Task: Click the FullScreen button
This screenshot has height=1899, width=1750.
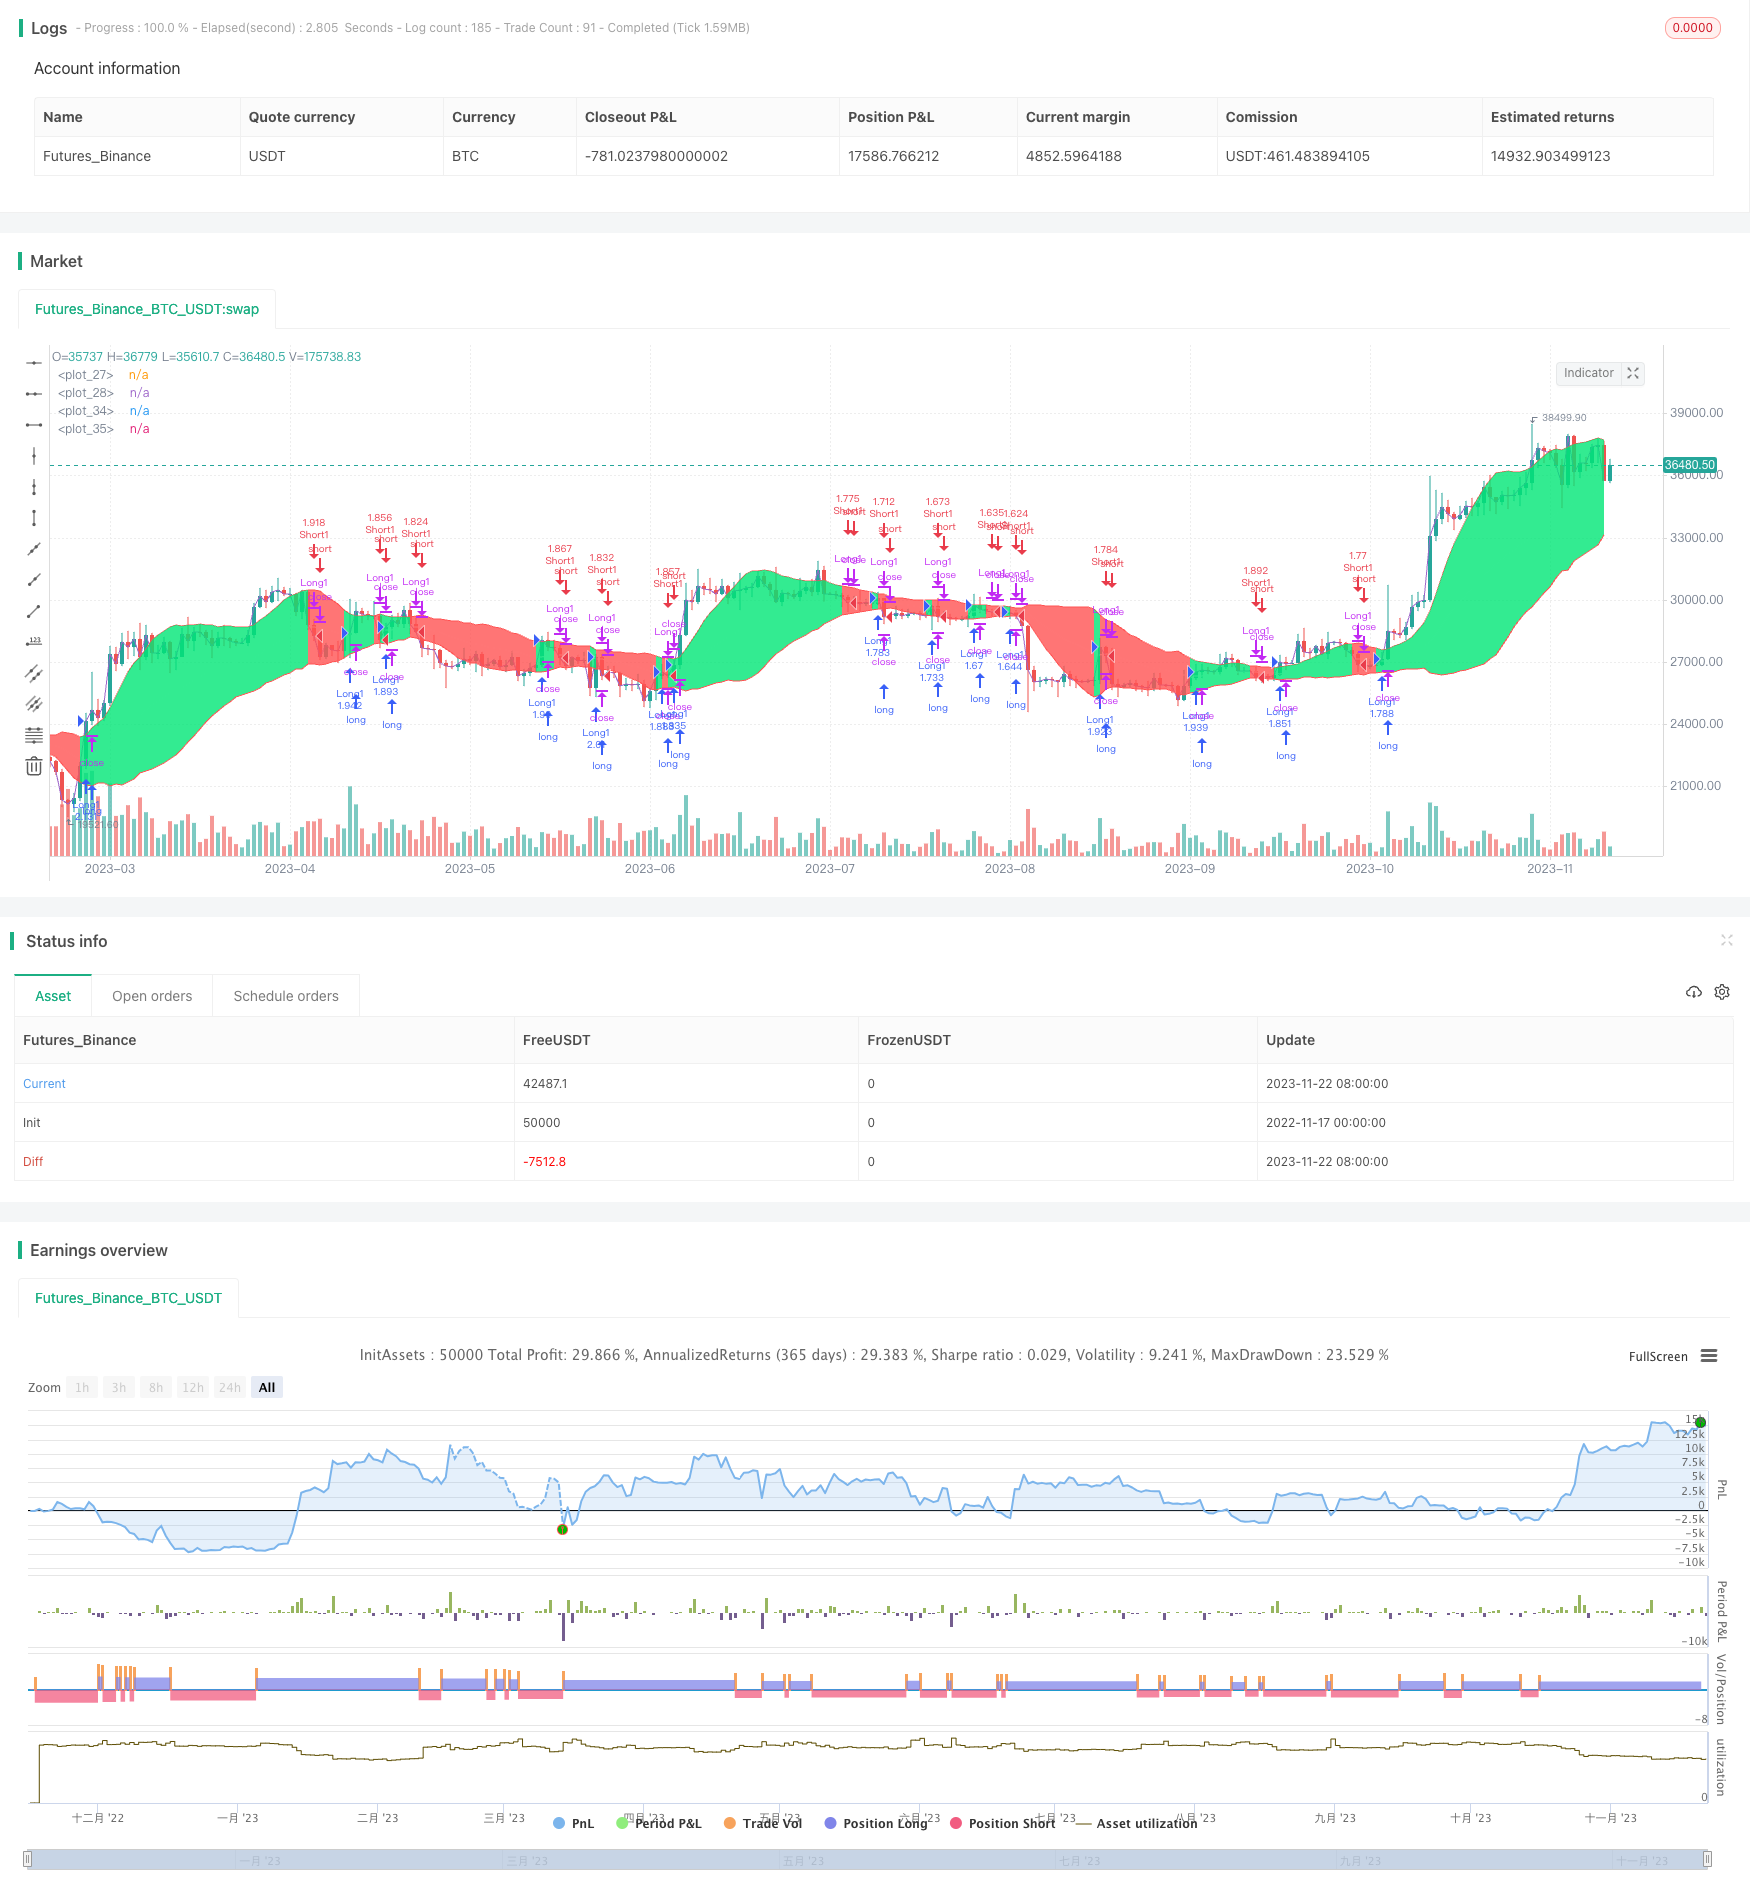Action: [1658, 1356]
